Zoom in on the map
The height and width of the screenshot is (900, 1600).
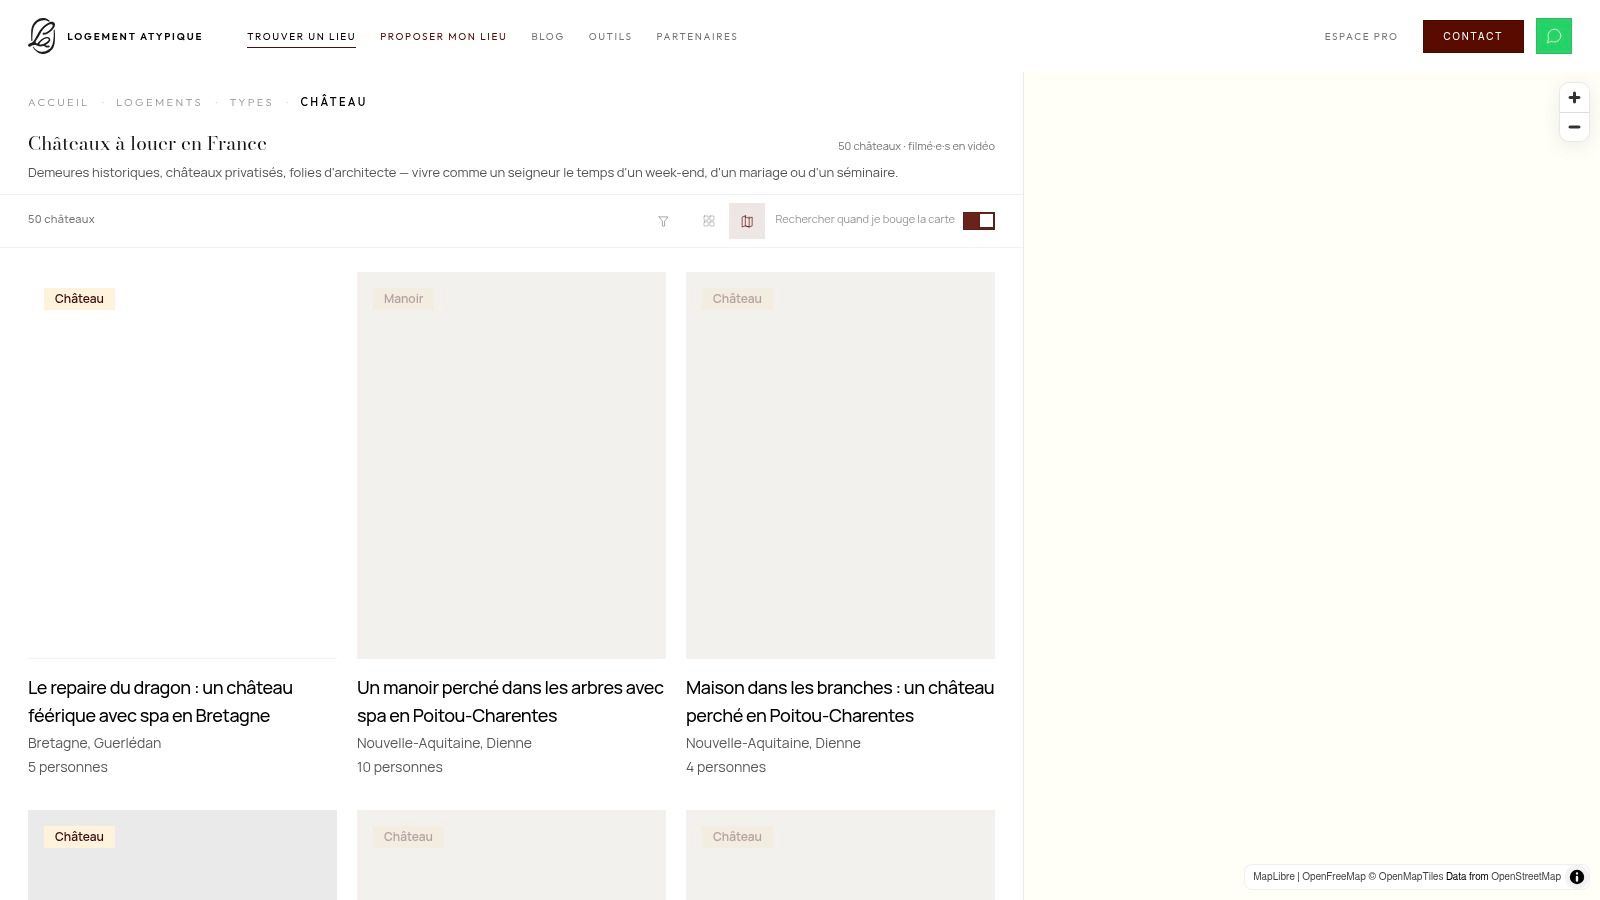(x=1574, y=98)
